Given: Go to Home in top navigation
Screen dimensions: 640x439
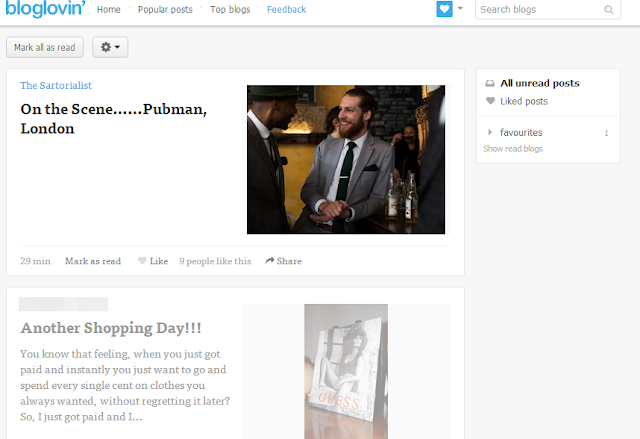Looking at the screenshot, I should [109, 9].
